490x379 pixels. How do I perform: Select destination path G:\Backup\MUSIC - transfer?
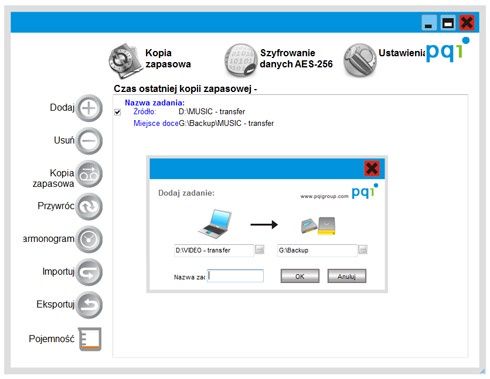(x=226, y=123)
